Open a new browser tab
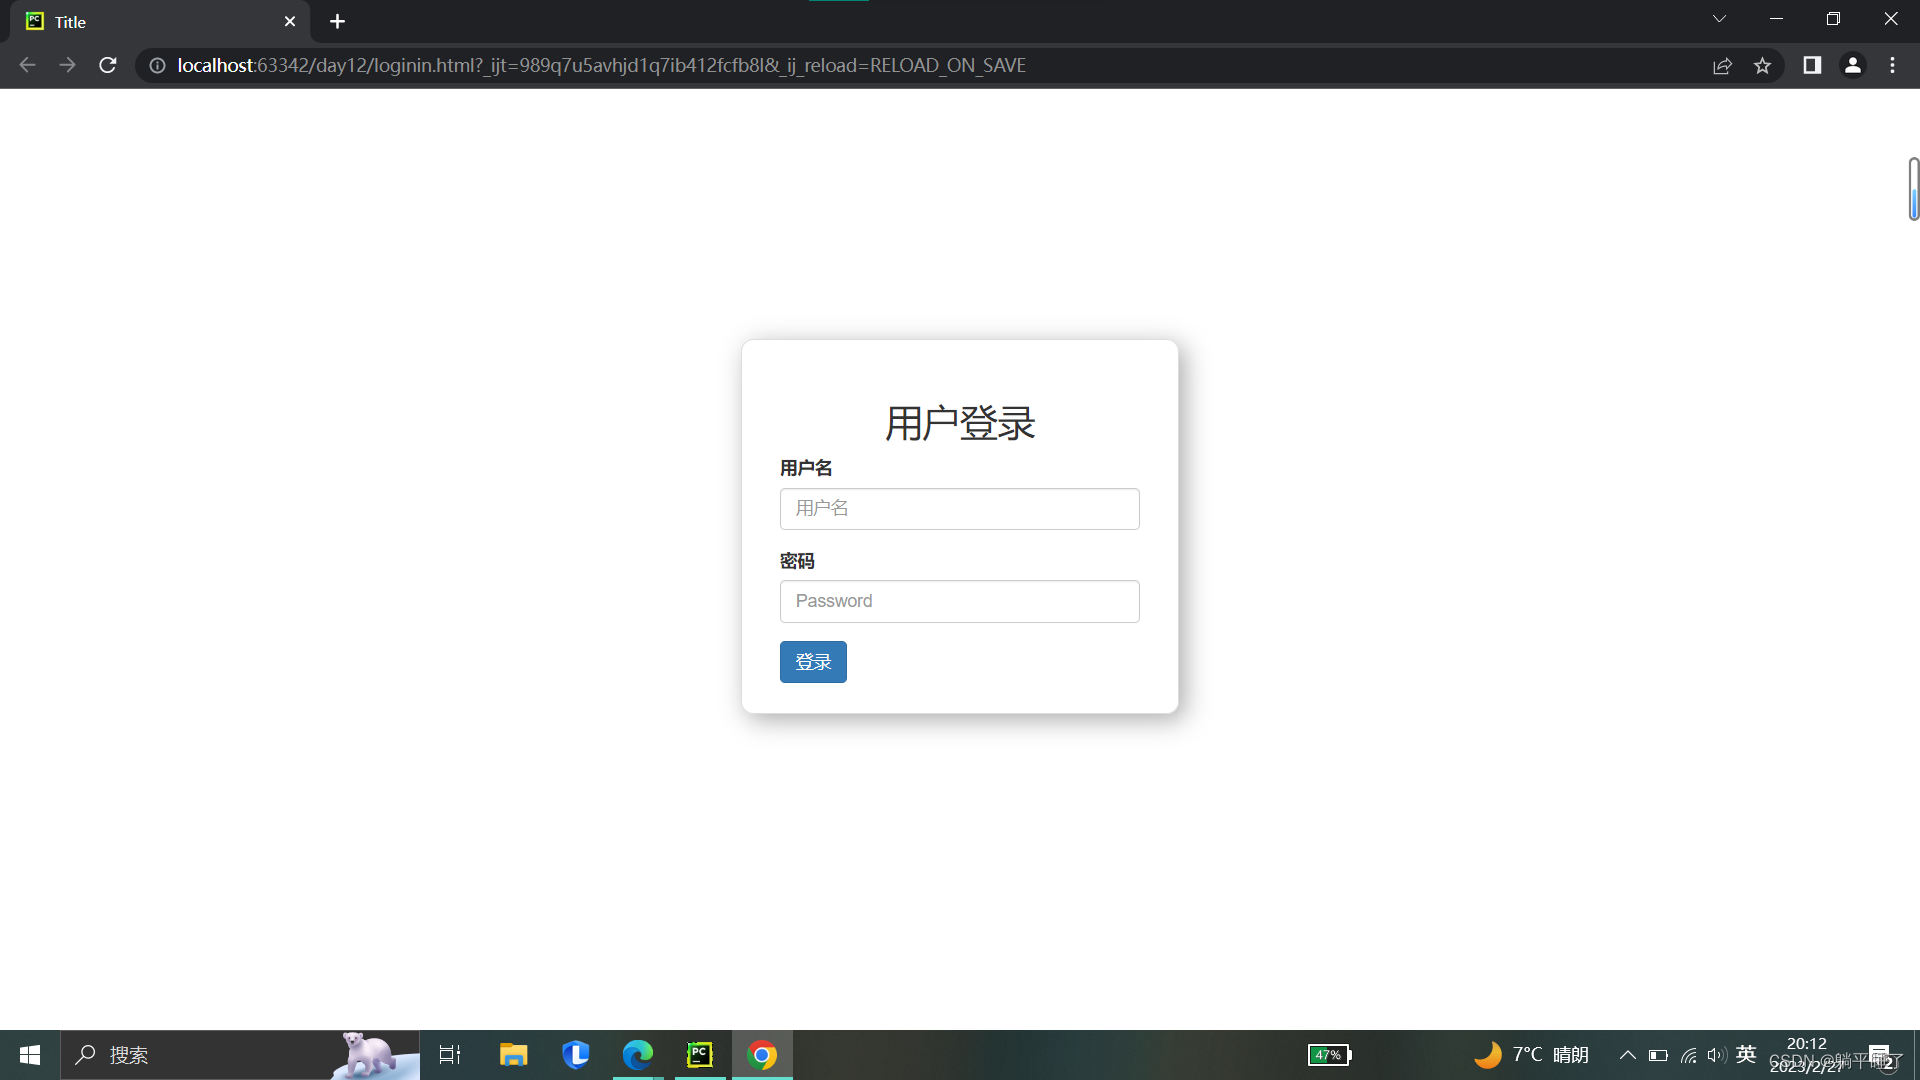This screenshot has width=1920, height=1080. 337,21
